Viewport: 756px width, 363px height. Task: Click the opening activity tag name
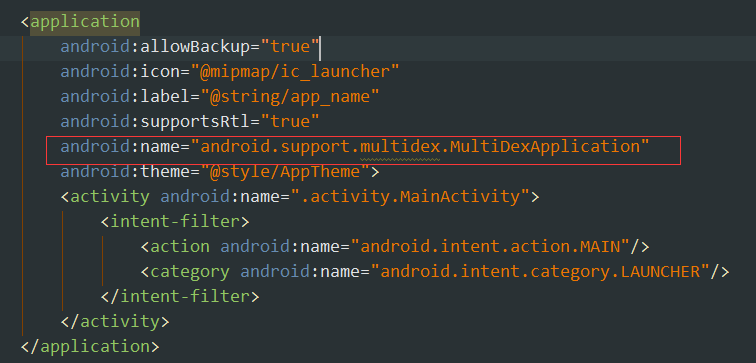click(110, 196)
